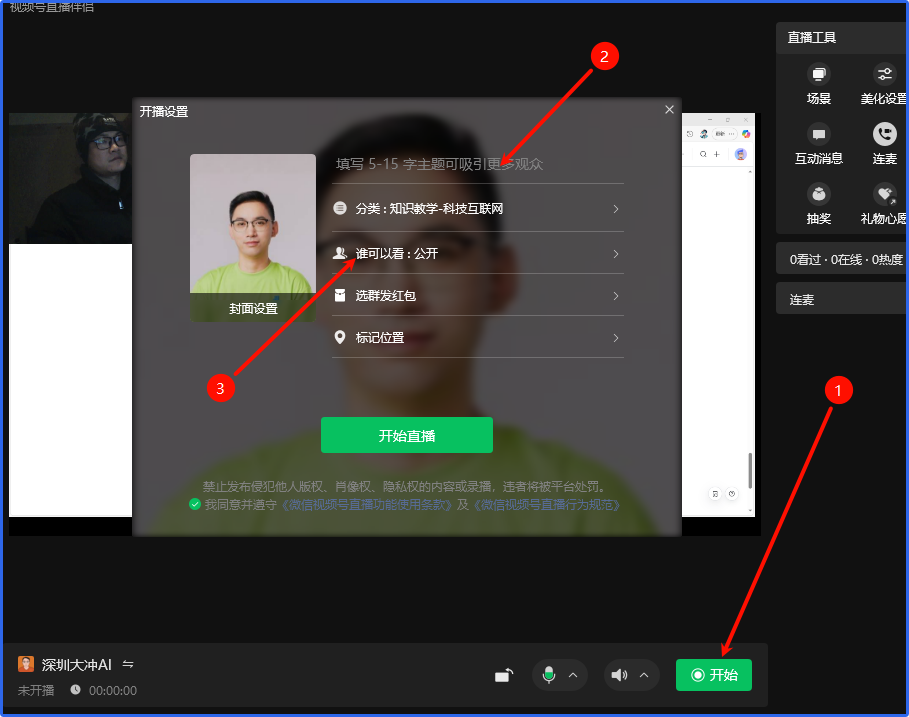Click the live topic title input field
The image size is (909, 717).
477,164
